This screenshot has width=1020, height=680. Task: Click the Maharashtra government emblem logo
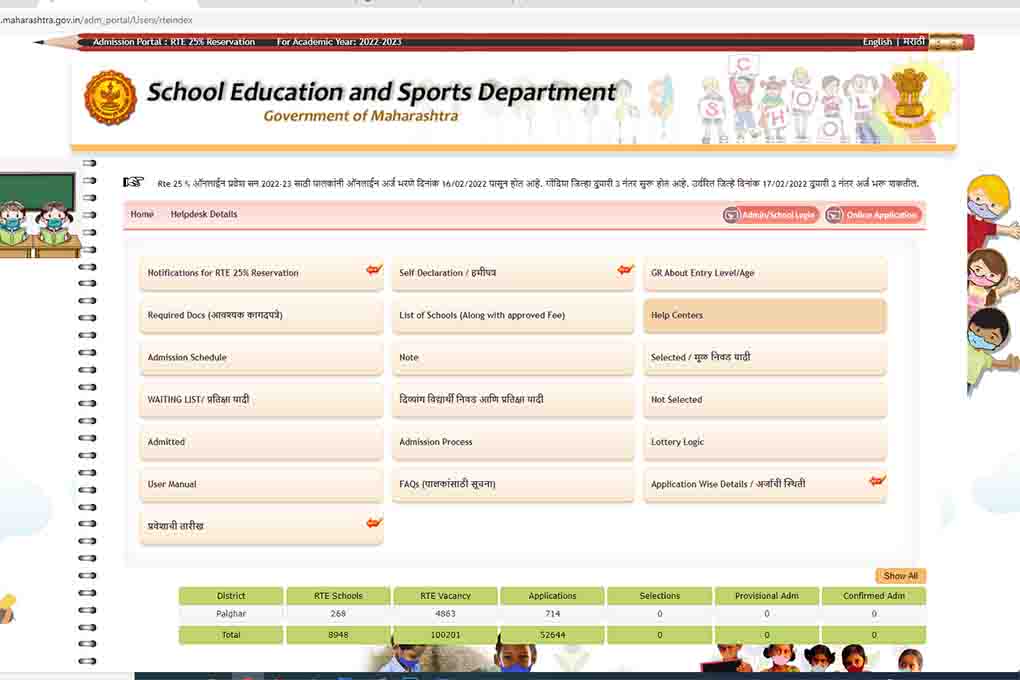point(110,97)
